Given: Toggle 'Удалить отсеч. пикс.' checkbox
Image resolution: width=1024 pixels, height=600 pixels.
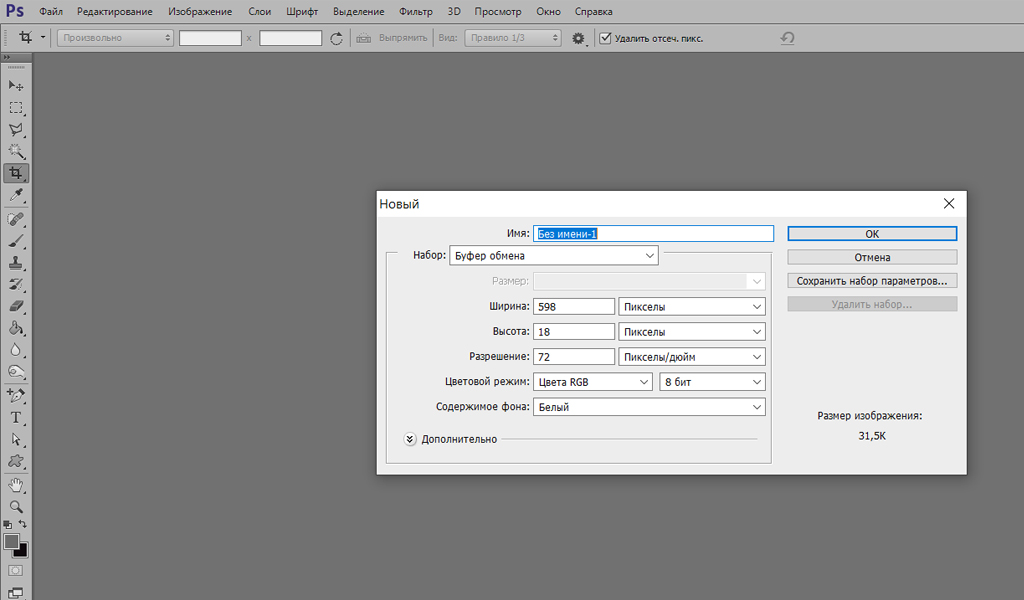Looking at the screenshot, I should [x=605, y=38].
